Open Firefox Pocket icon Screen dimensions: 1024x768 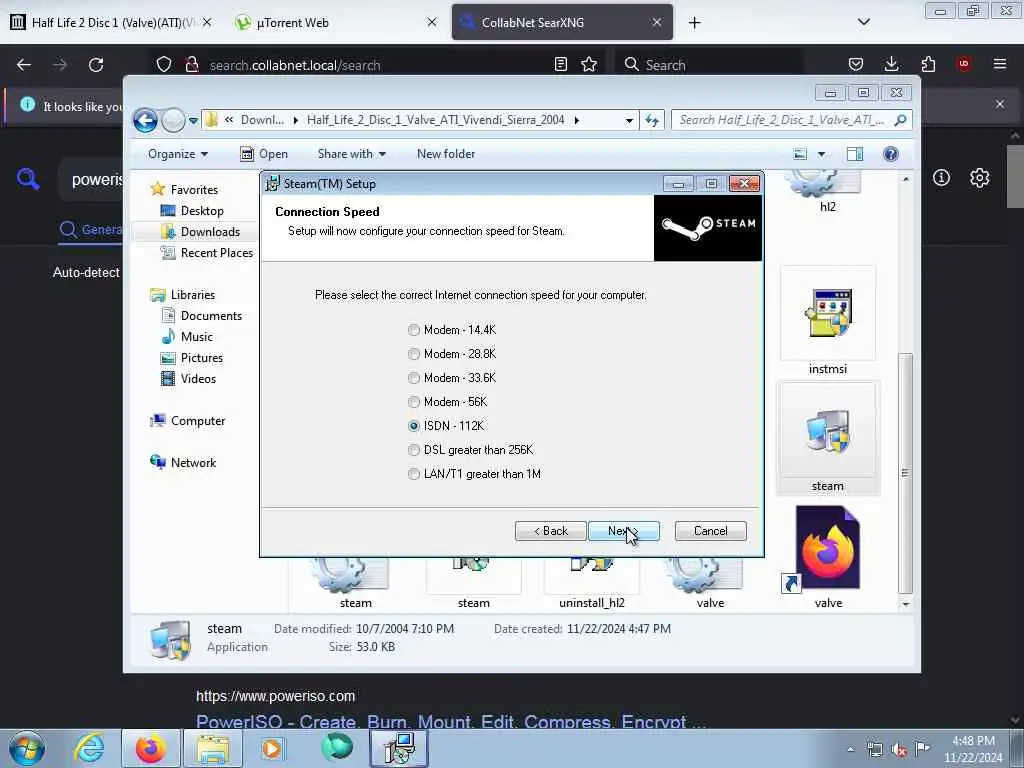click(856, 64)
